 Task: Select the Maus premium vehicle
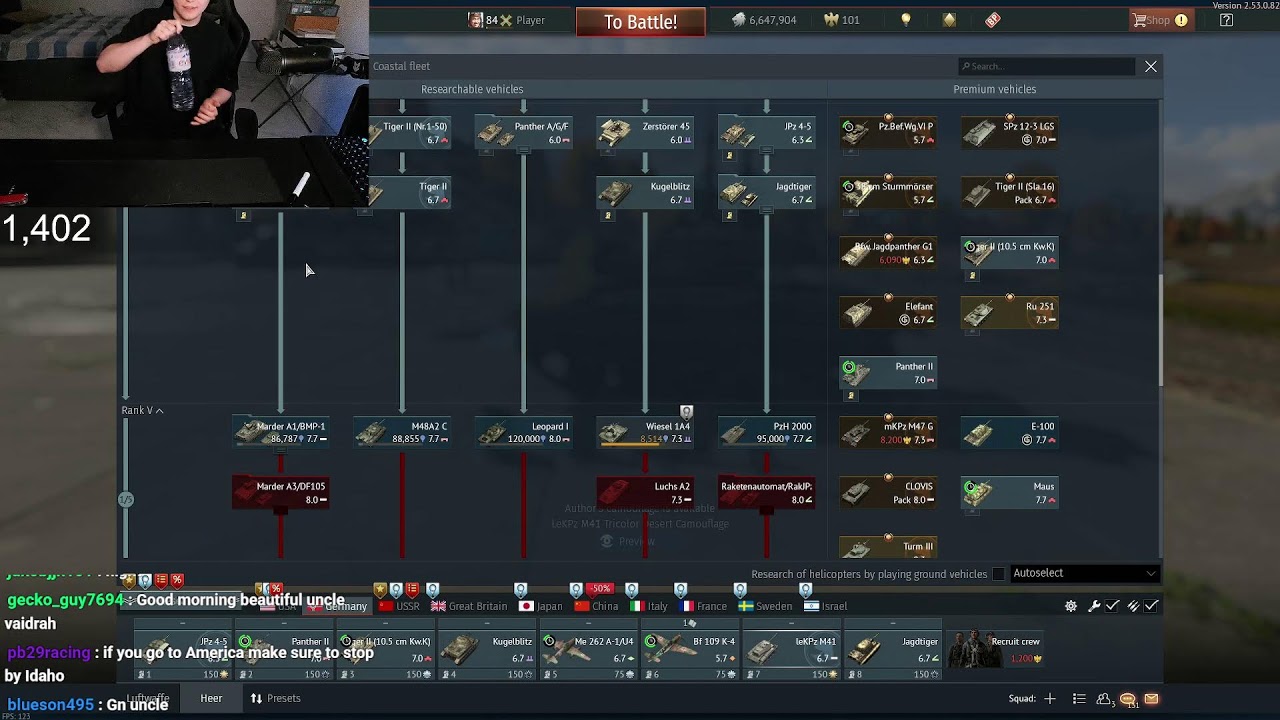1009,493
